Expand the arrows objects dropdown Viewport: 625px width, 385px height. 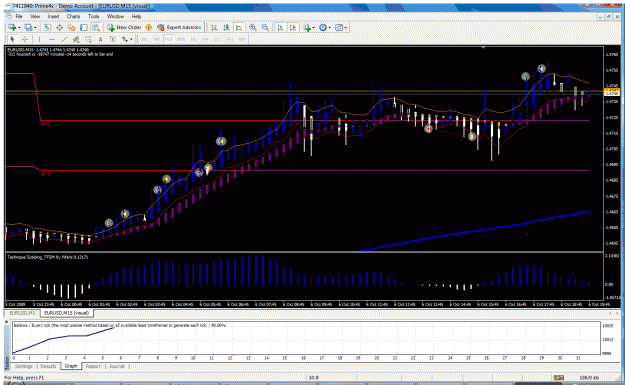tap(131, 39)
